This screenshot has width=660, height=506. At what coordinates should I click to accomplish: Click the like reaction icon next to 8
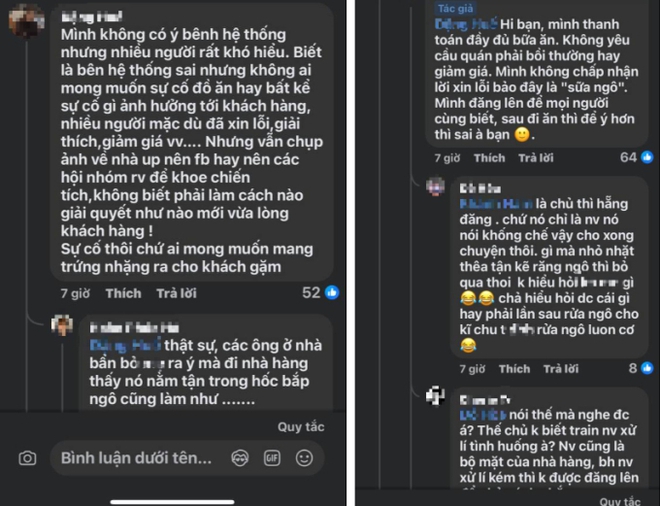click(649, 368)
